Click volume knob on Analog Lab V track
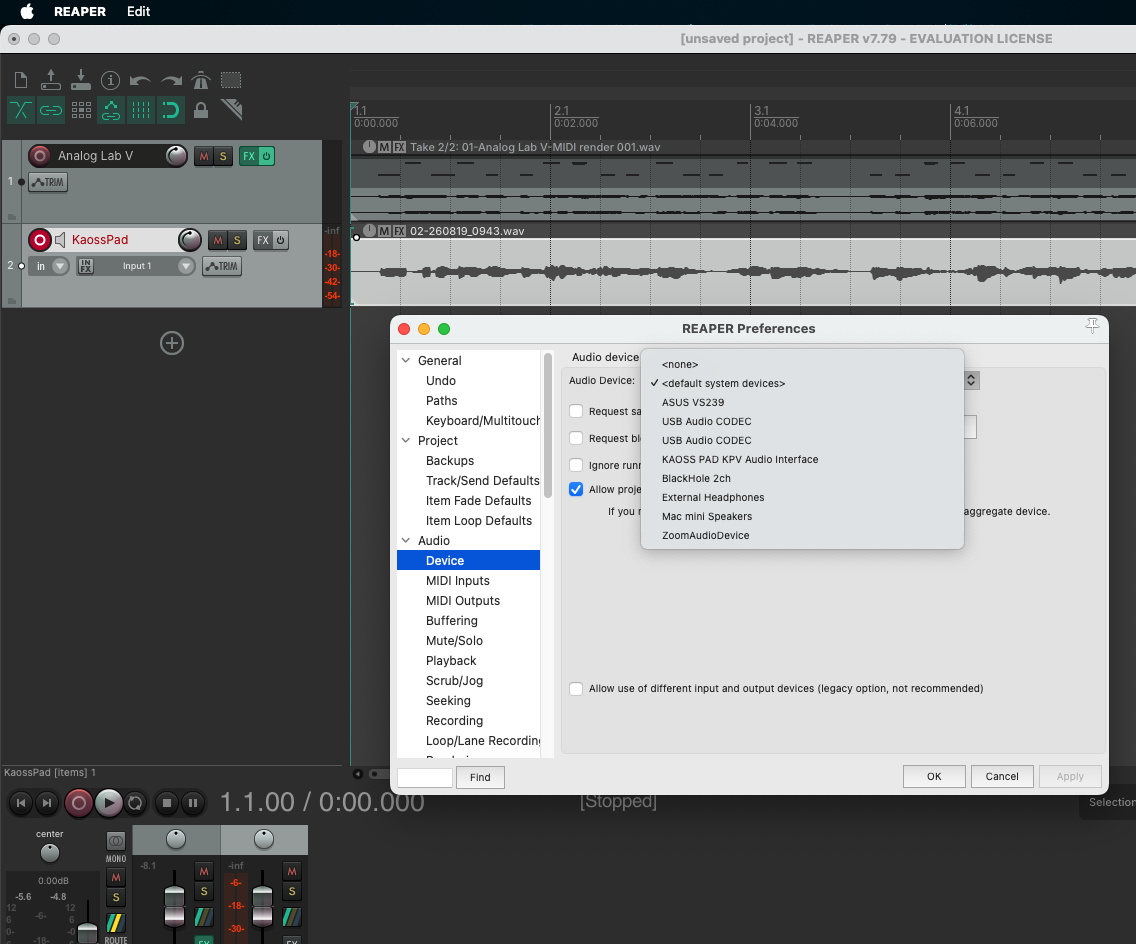Image resolution: width=1136 pixels, height=944 pixels. pyautogui.click(x=176, y=156)
